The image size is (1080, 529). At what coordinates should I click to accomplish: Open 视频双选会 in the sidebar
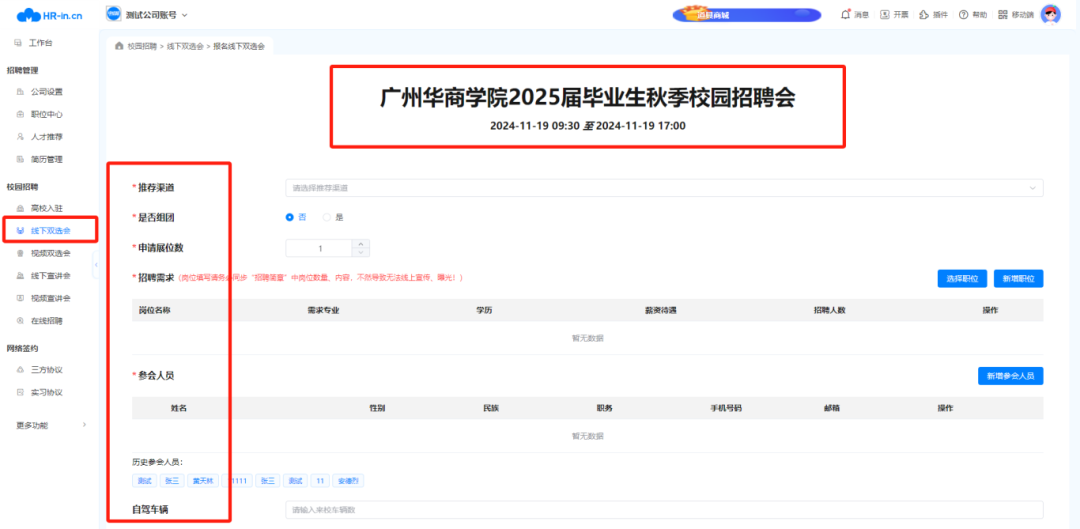(x=50, y=254)
